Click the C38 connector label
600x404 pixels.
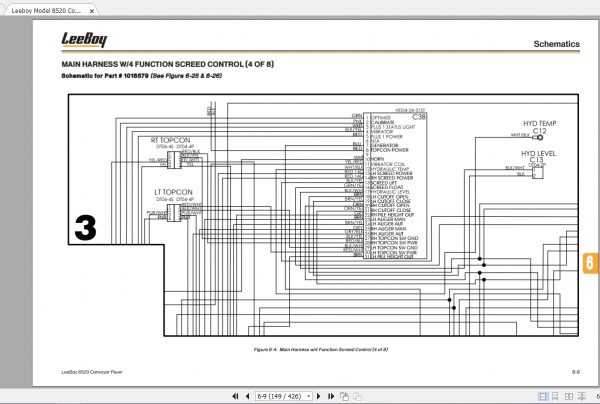pos(419,117)
